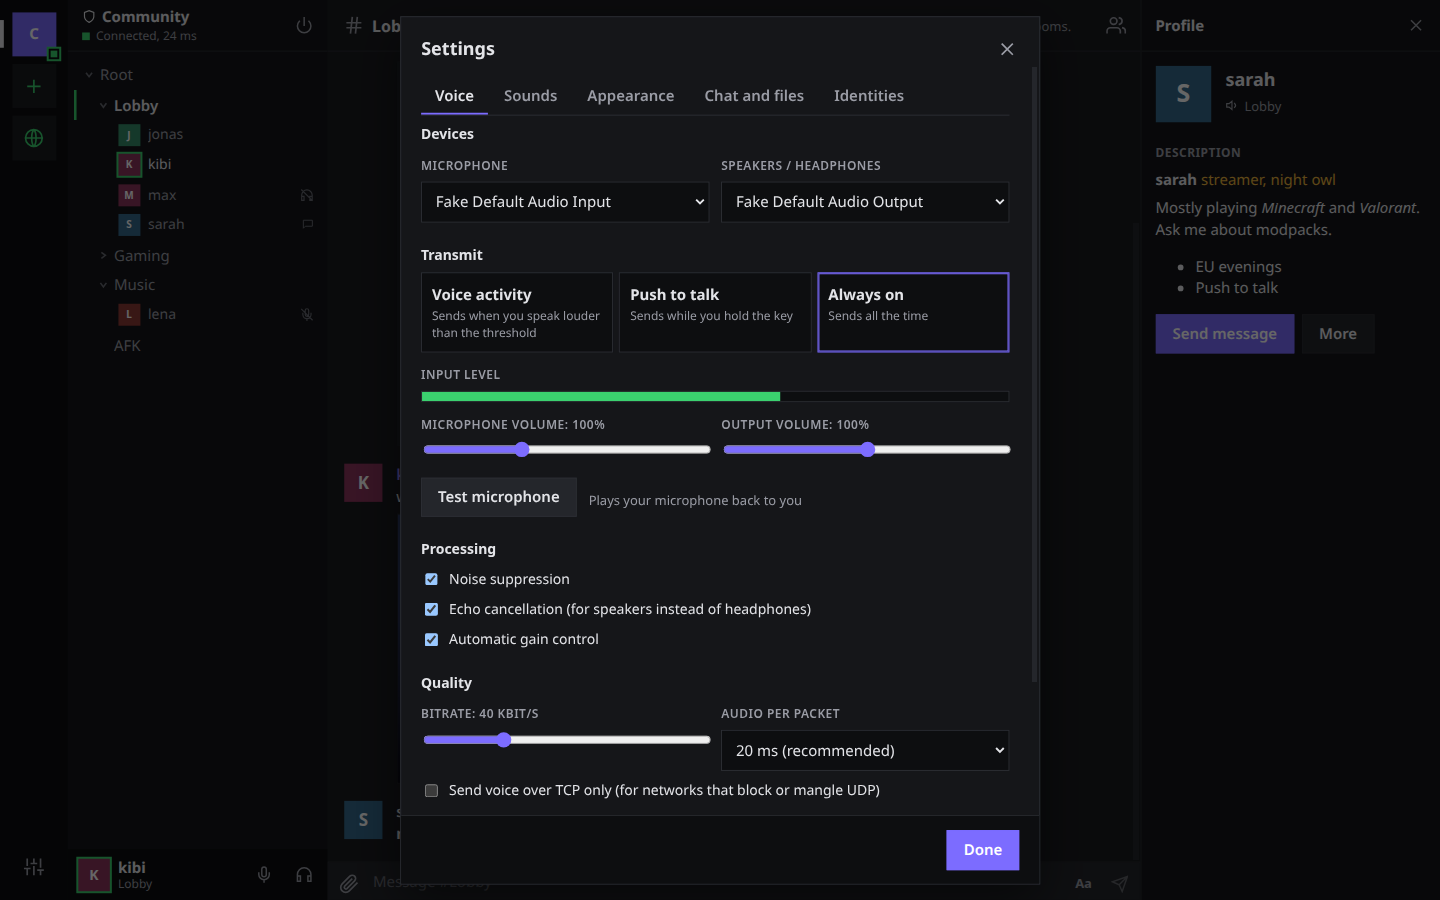Click the Community server icon in sidebar

[34, 34]
